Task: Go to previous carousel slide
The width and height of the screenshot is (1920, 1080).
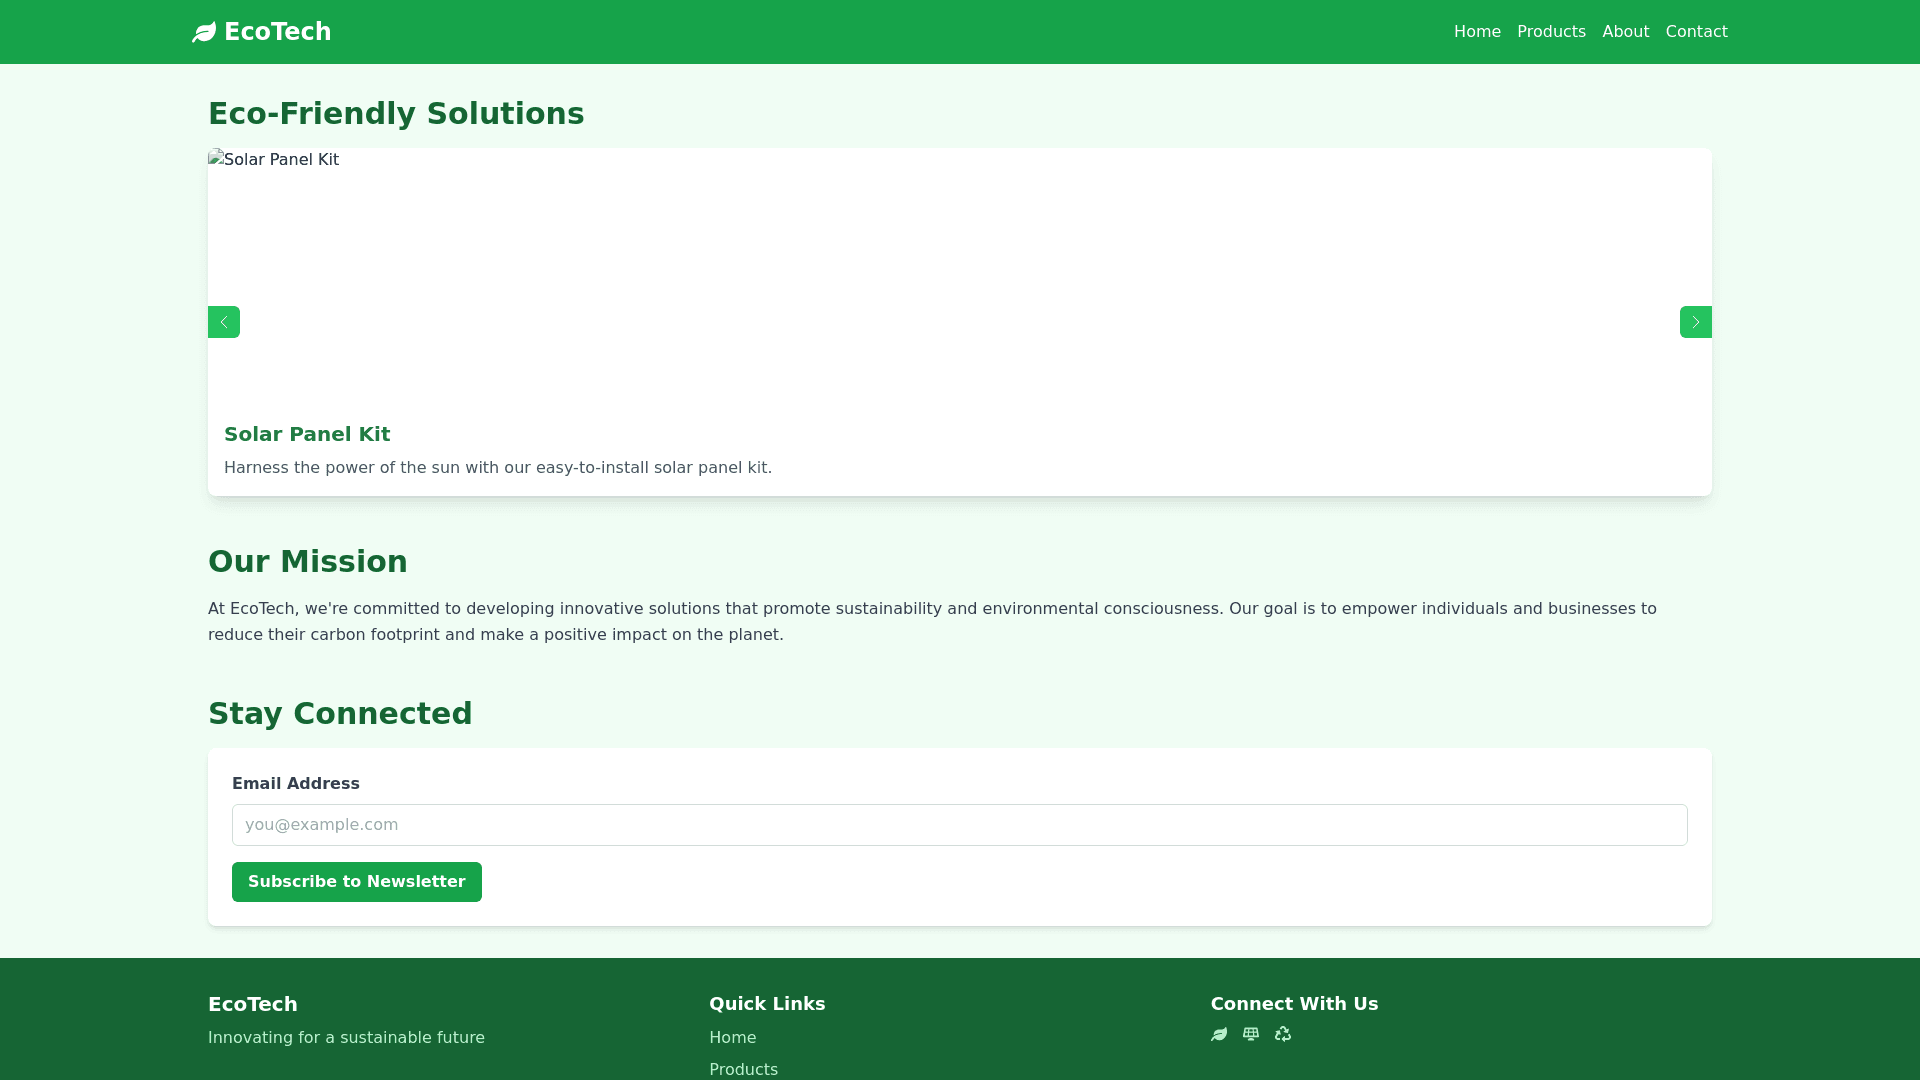Action: (x=224, y=322)
